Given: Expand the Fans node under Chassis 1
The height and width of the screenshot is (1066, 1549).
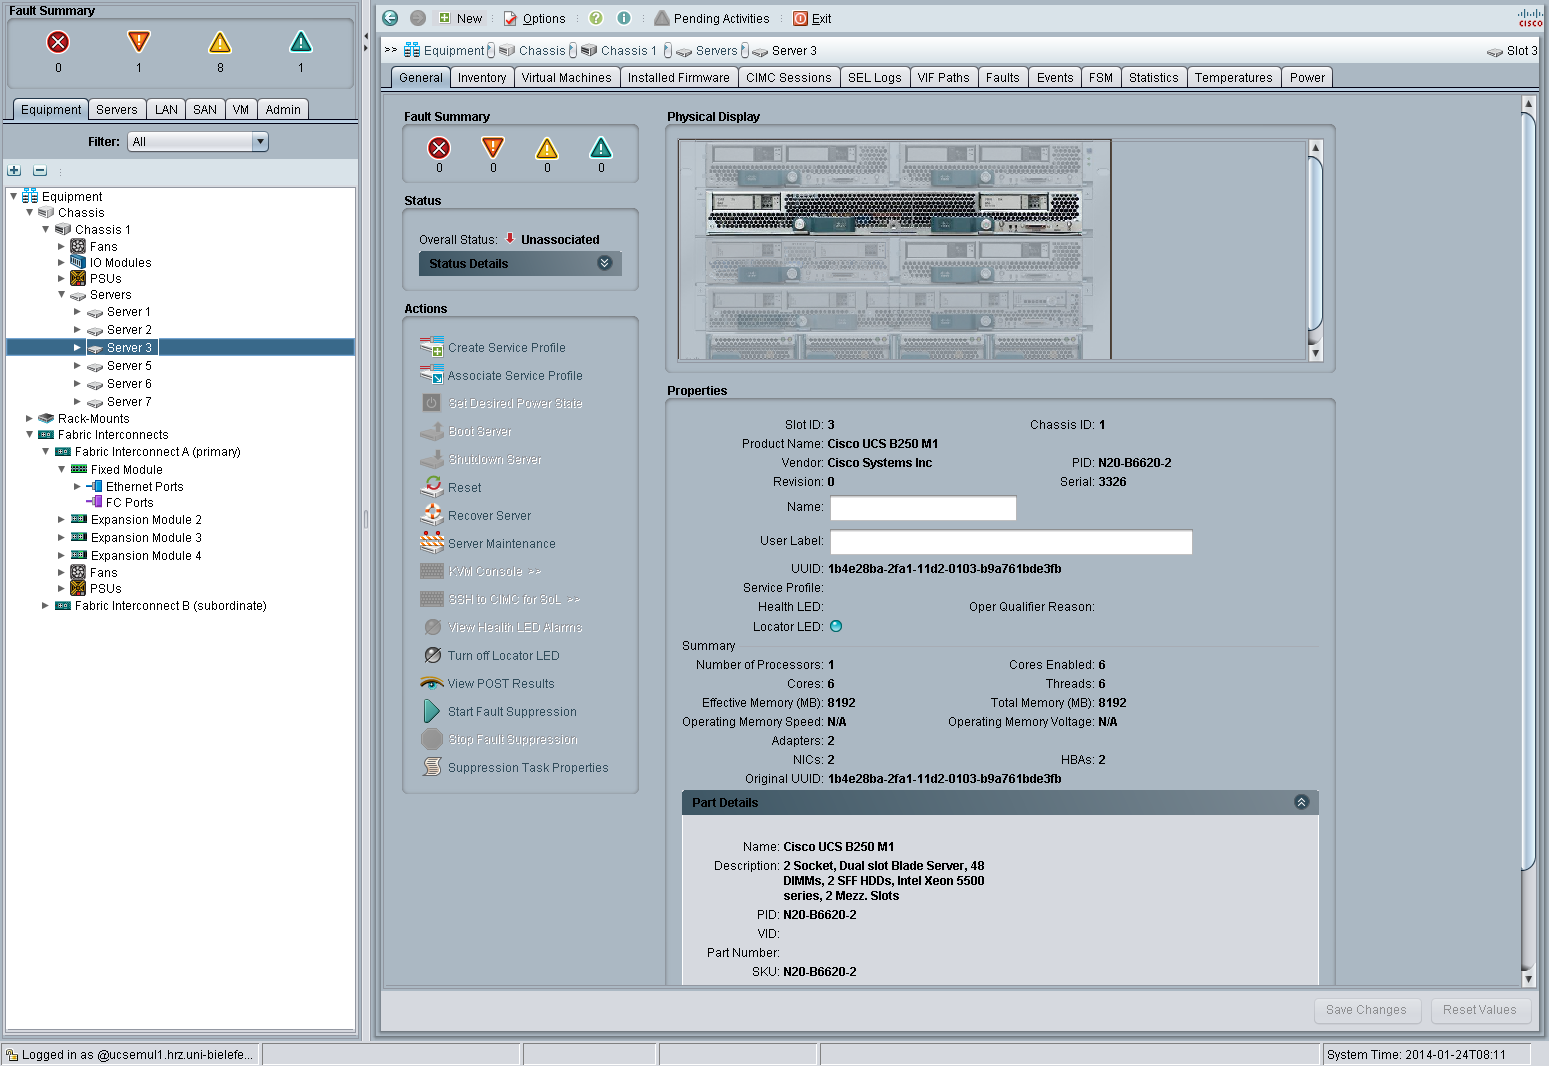Looking at the screenshot, I should 62,246.
